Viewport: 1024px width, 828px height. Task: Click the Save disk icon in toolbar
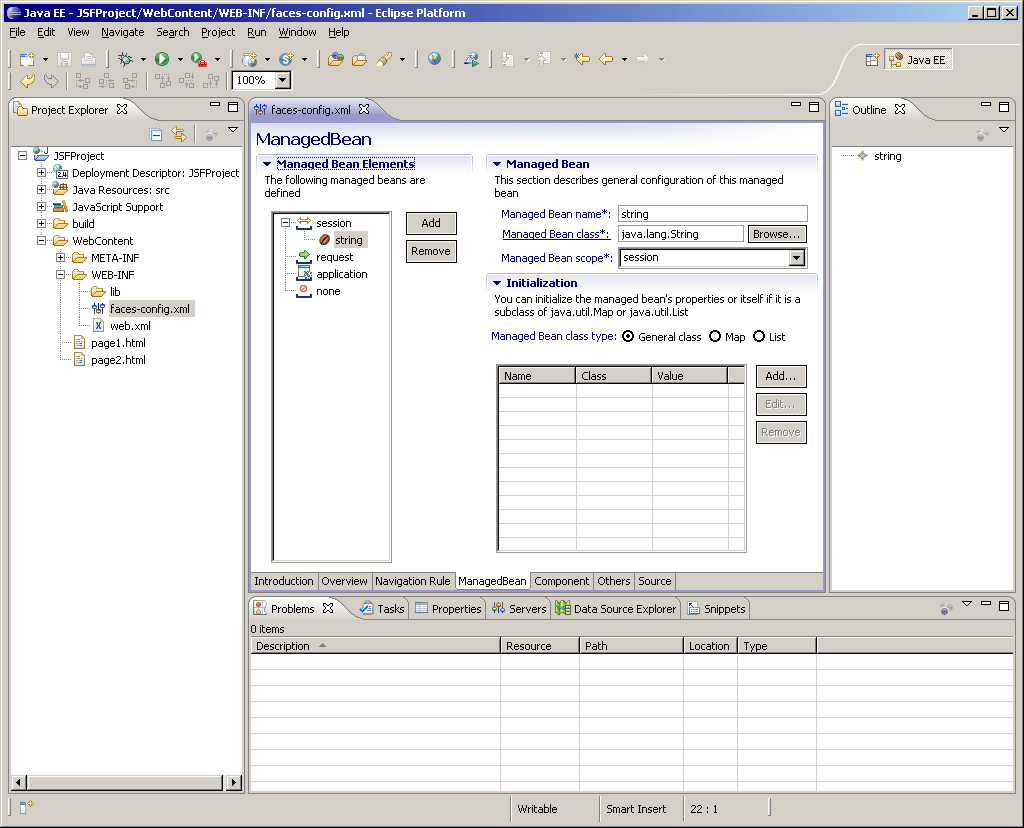[64, 59]
